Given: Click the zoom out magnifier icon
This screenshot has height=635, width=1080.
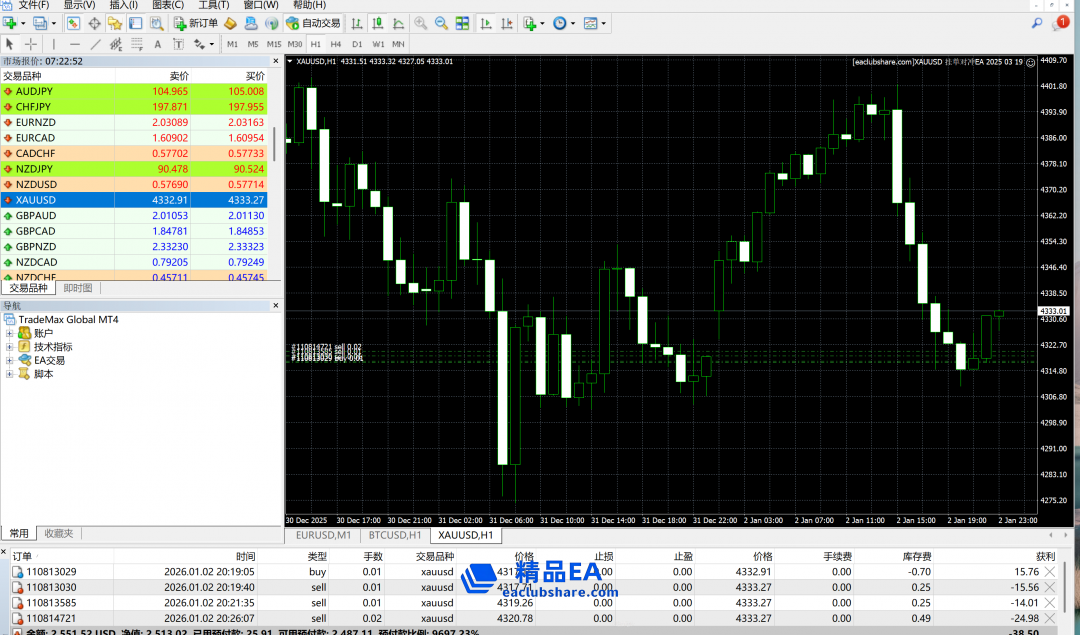Looking at the screenshot, I should (x=441, y=23).
